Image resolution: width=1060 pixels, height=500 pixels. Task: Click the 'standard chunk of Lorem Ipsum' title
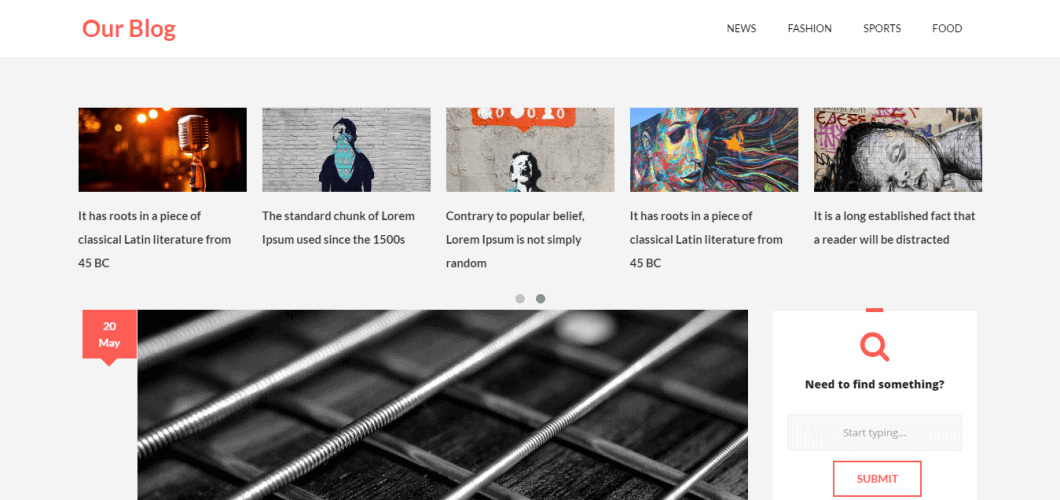[338, 228]
